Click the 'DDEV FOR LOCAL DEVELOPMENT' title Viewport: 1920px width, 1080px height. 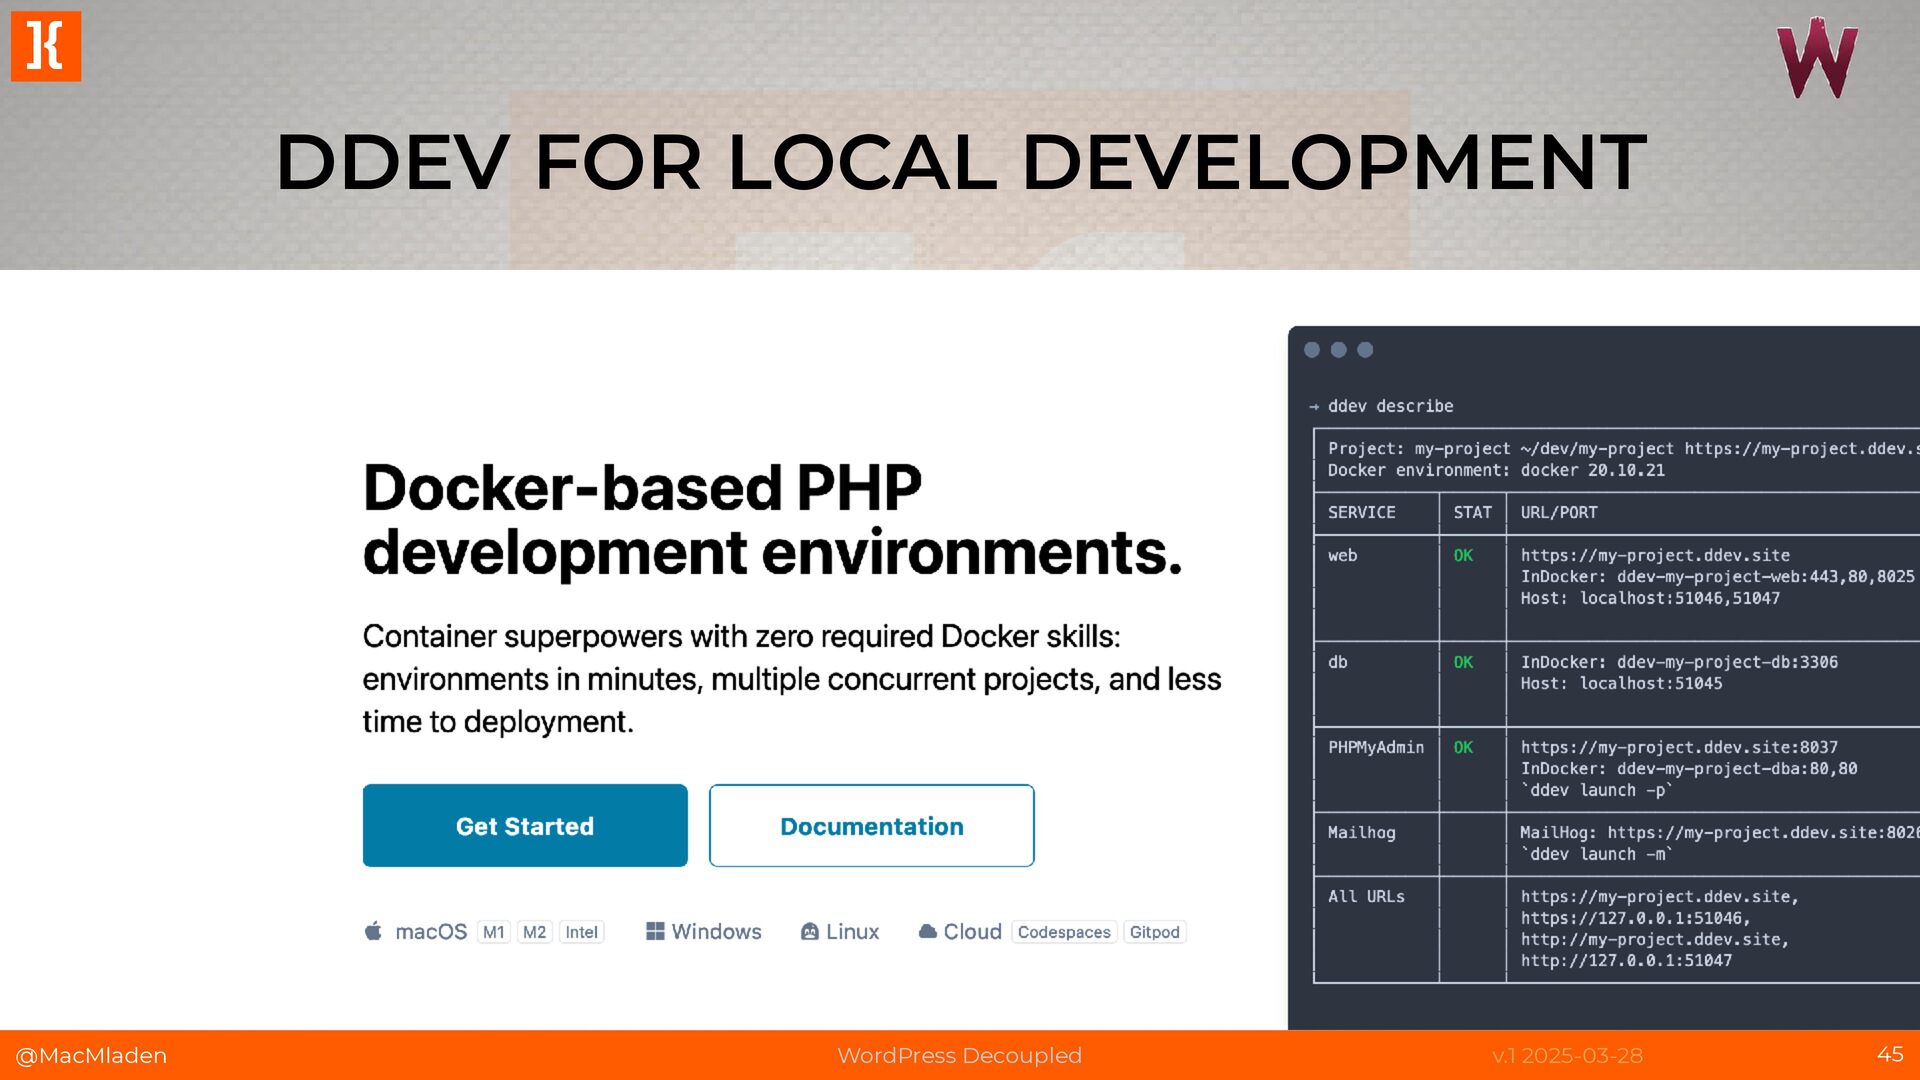coord(960,162)
